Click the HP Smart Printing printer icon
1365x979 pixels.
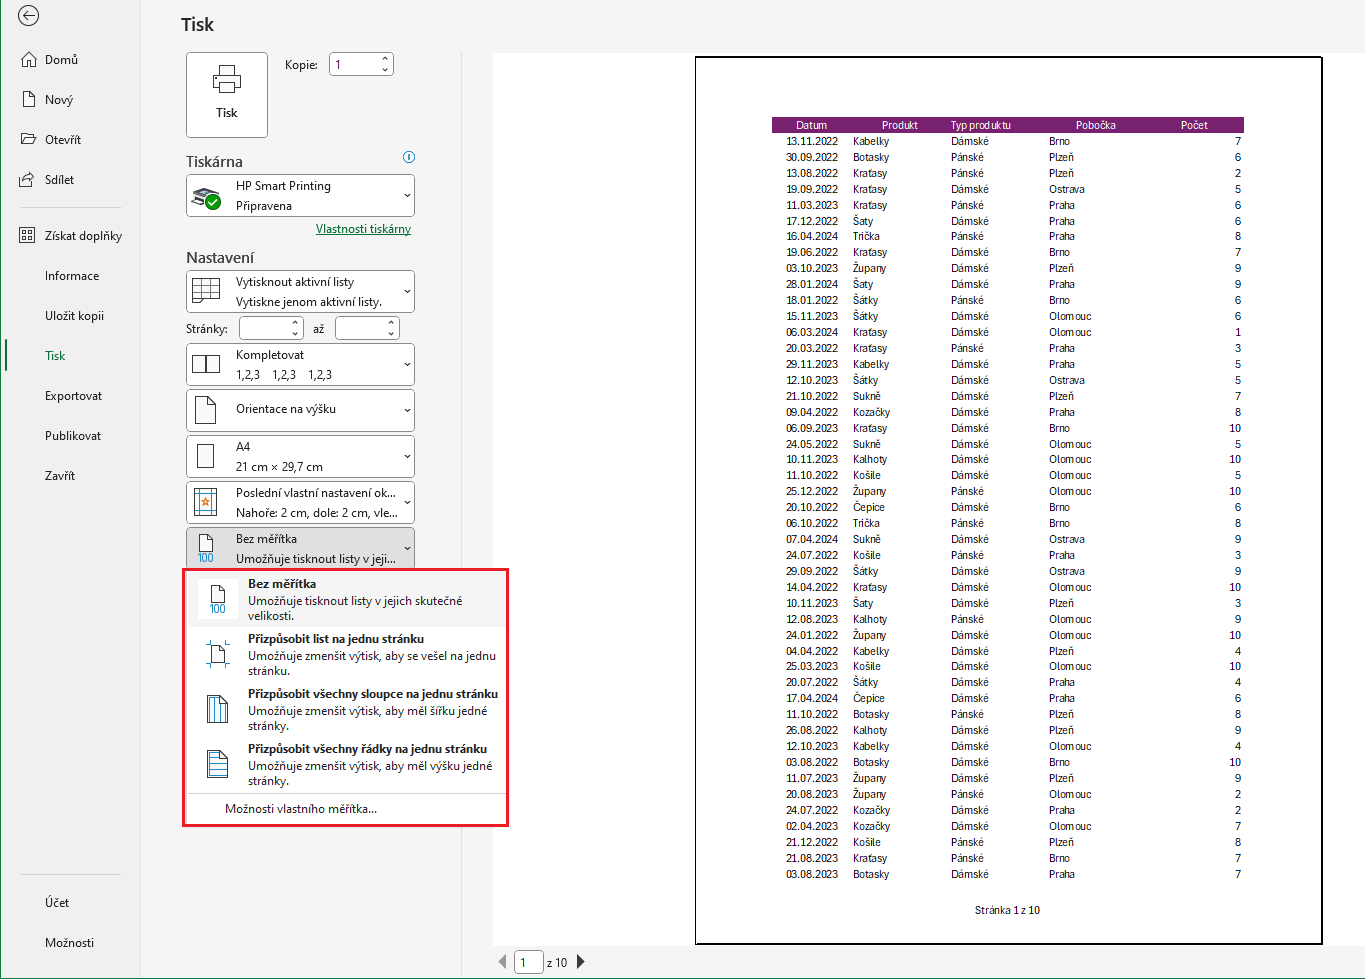click(206, 197)
